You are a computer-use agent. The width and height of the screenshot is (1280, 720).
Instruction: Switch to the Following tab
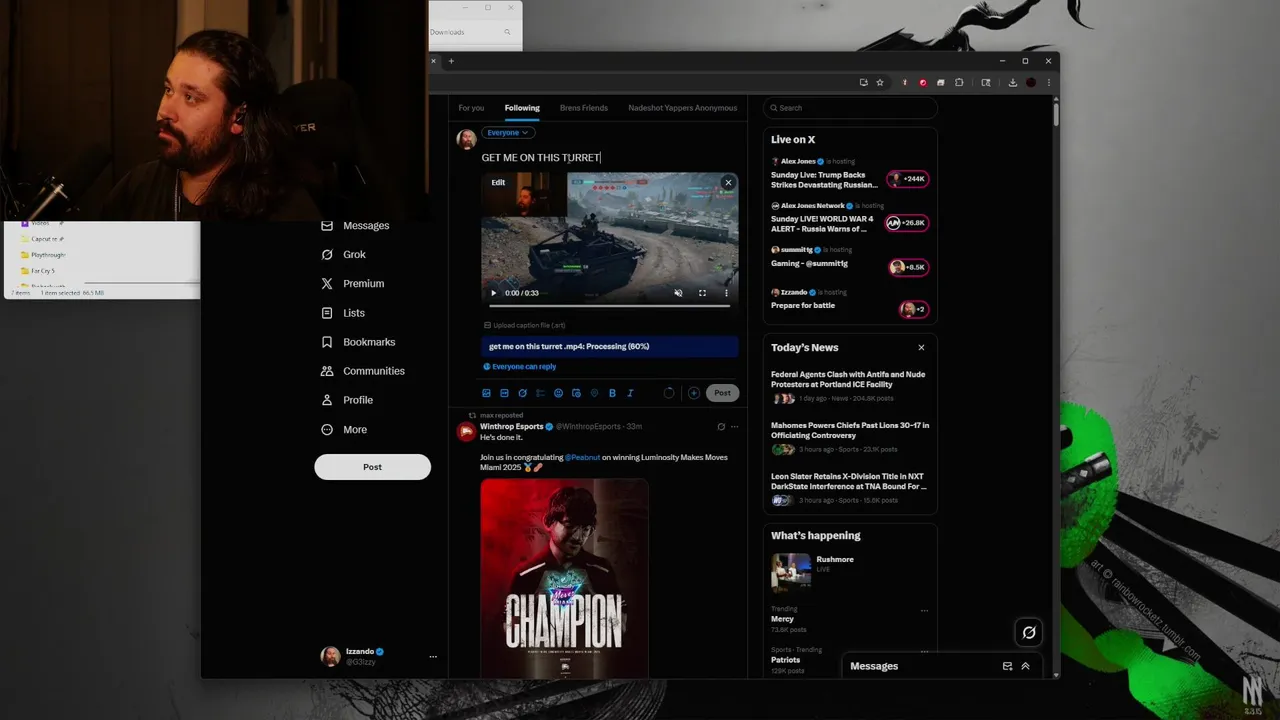(x=522, y=108)
